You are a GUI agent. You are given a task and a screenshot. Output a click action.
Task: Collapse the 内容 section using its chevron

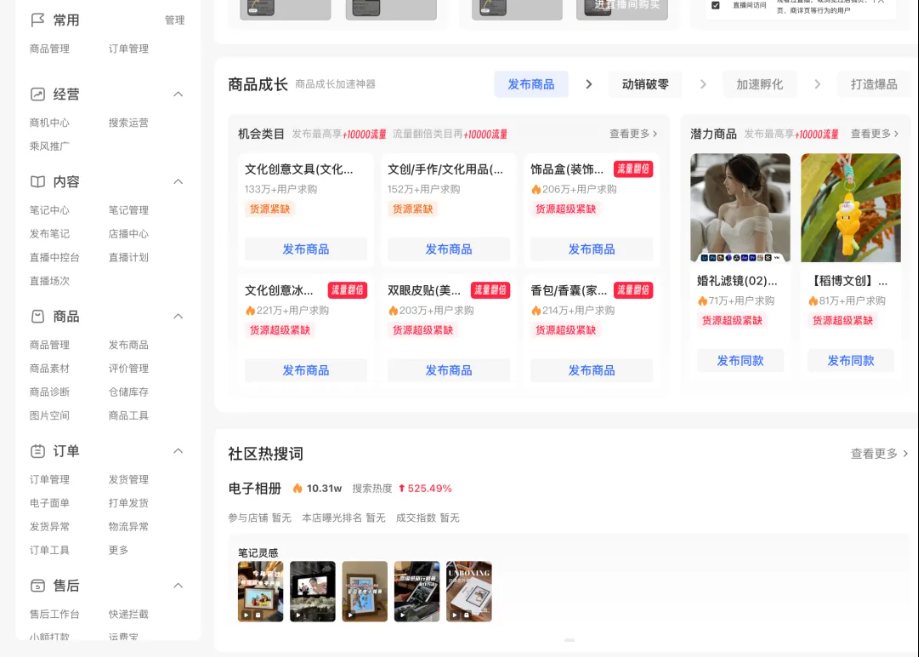(x=178, y=182)
